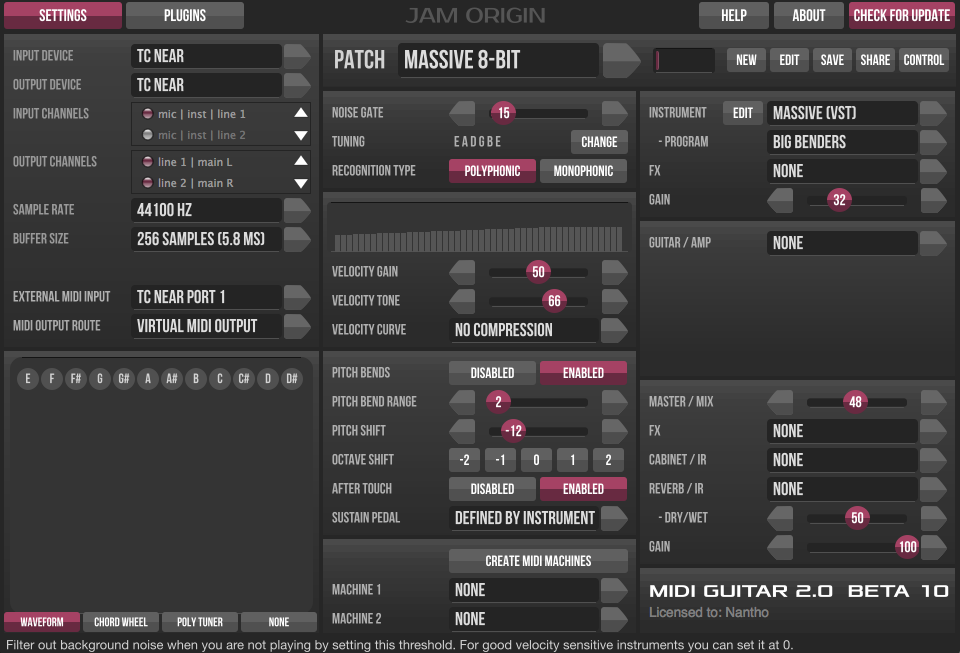Click the Create MIDI Machines button

[538, 560]
